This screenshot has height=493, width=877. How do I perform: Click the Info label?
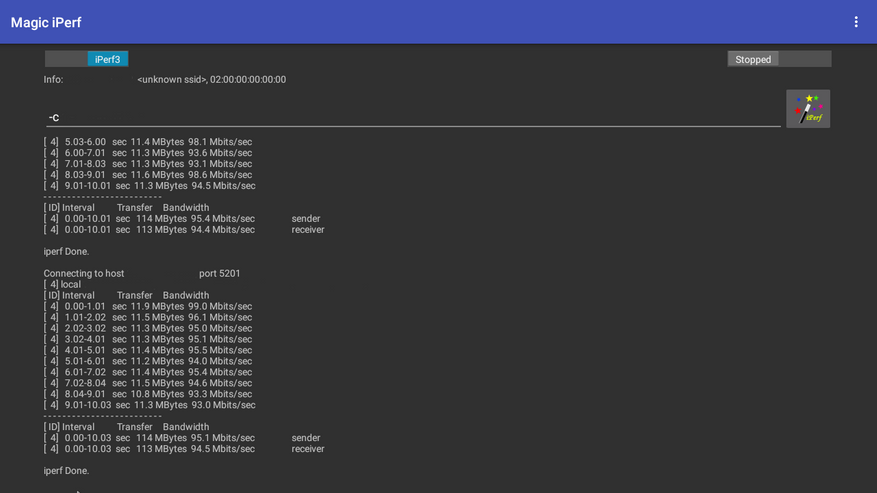(53, 80)
